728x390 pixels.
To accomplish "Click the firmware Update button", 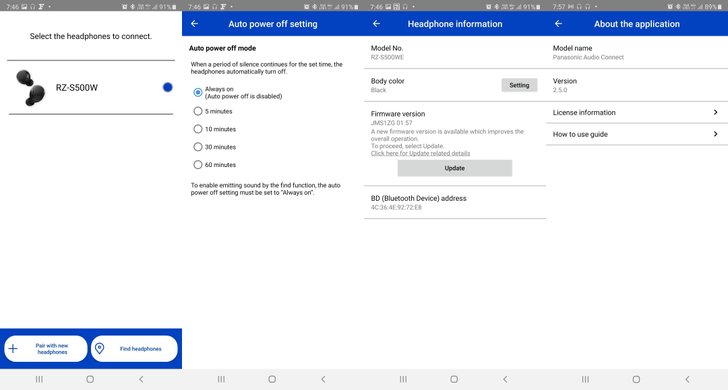I will [x=455, y=168].
